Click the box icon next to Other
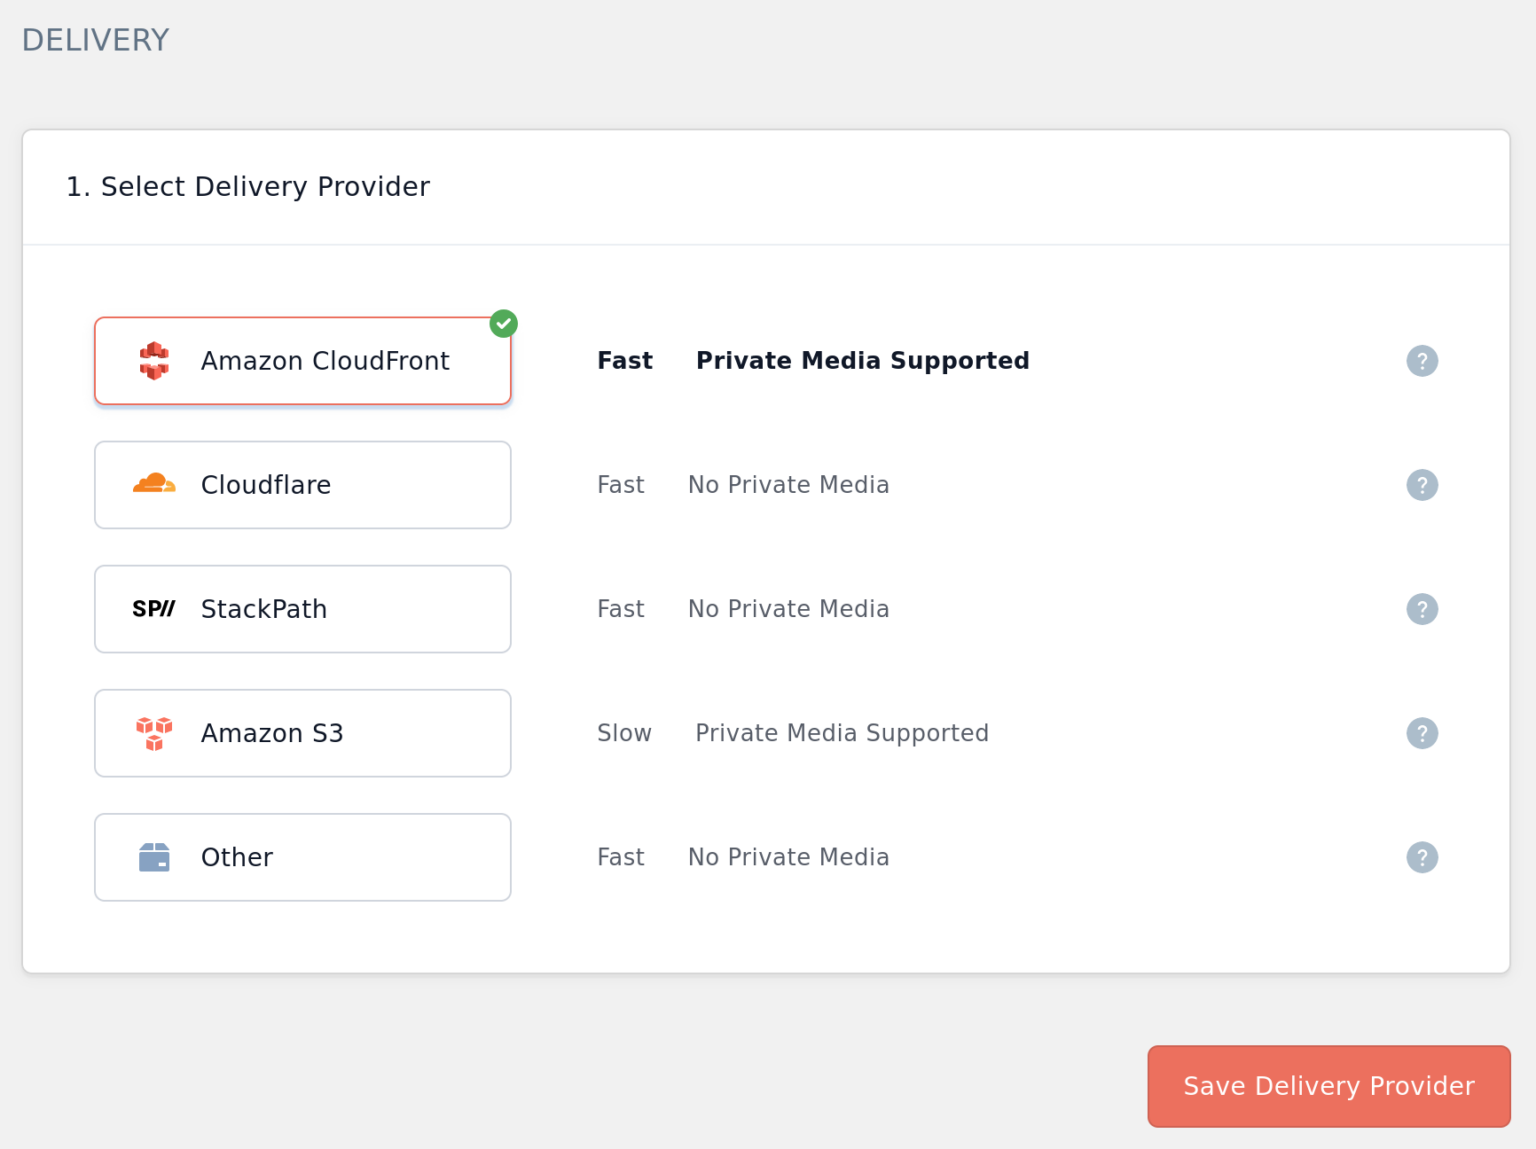1536x1149 pixels. pos(154,857)
